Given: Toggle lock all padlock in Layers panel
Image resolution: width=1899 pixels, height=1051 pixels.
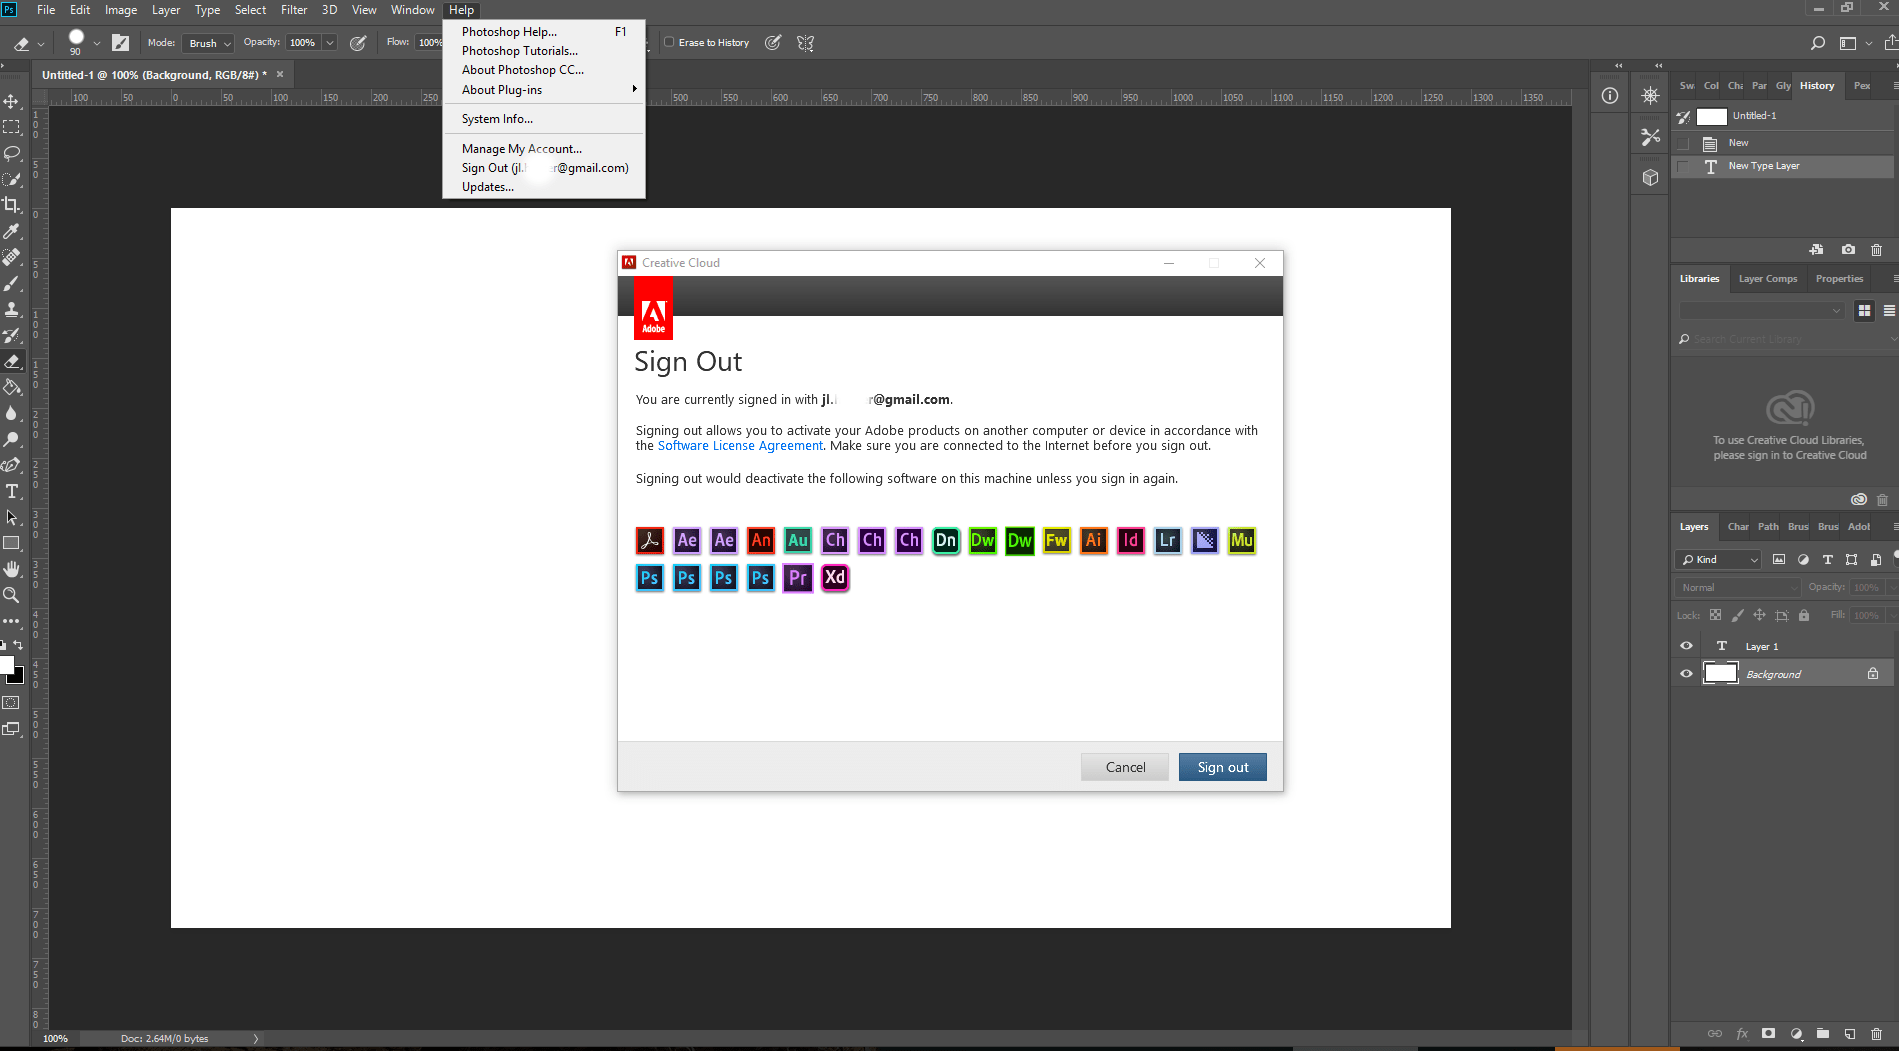Looking at the screenshot, I should pos(1804,615).
